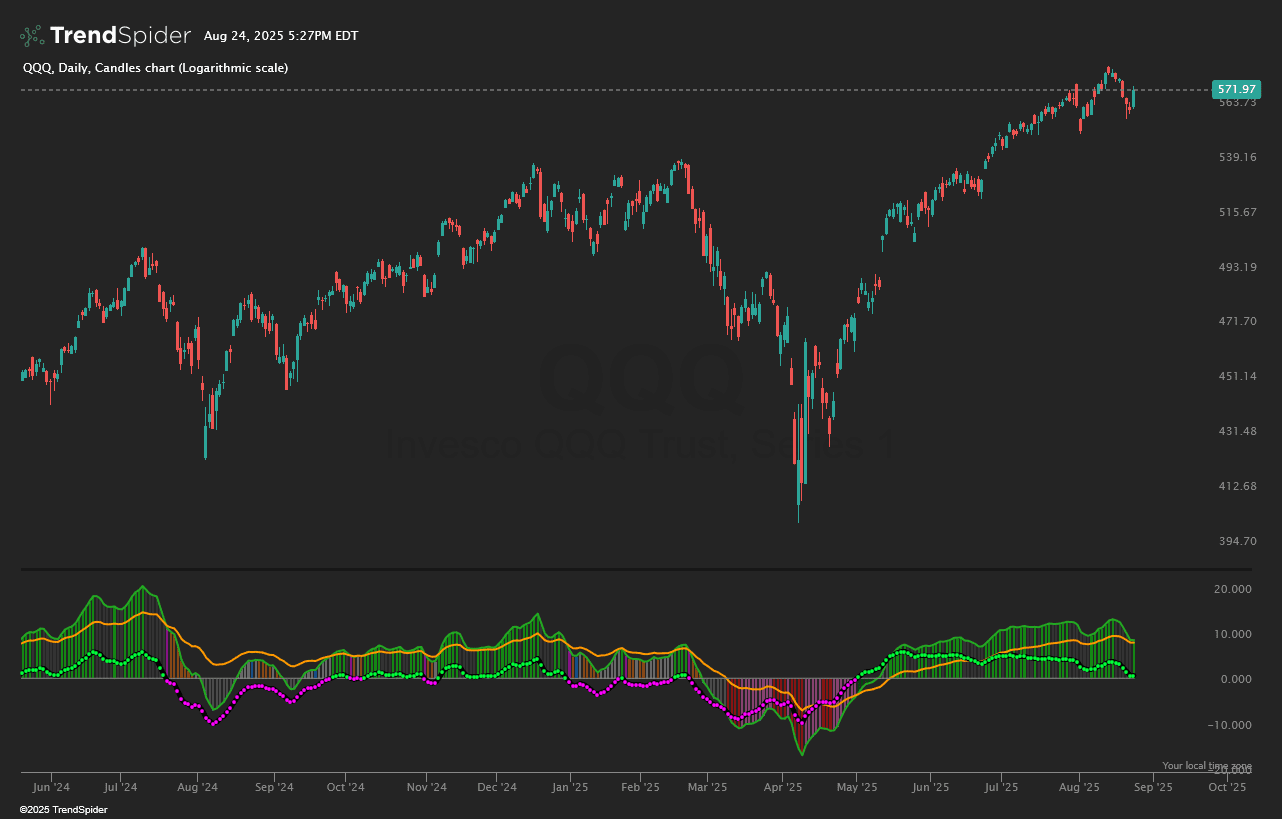The height and width of the screenshot is (819, 1282).
Task: Click the 0.000 indicator axis label
Action: 1236,679
